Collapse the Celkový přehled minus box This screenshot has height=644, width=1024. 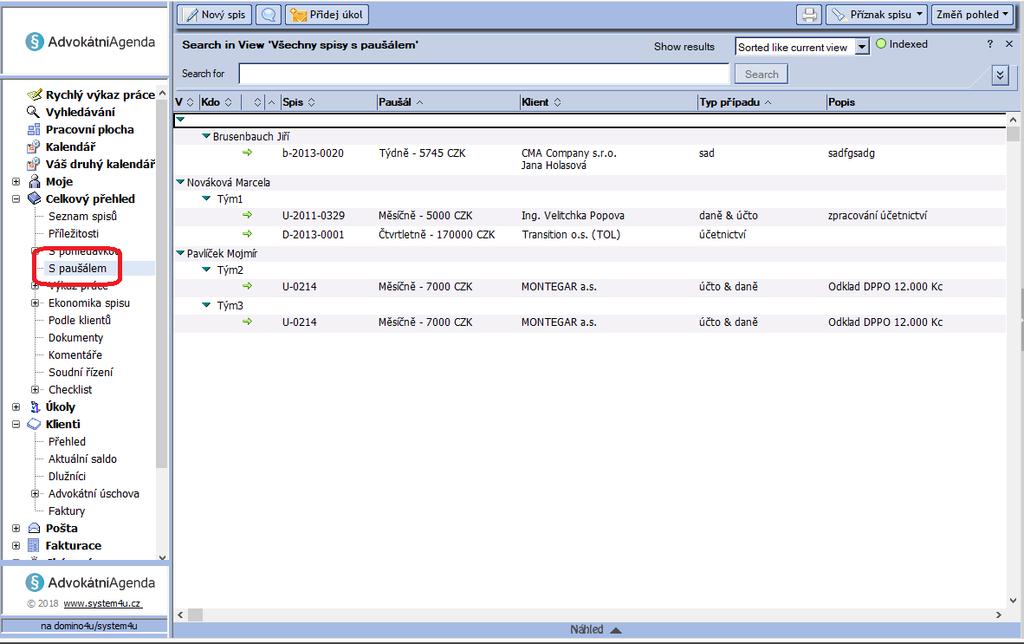click(x=16, y=199)
